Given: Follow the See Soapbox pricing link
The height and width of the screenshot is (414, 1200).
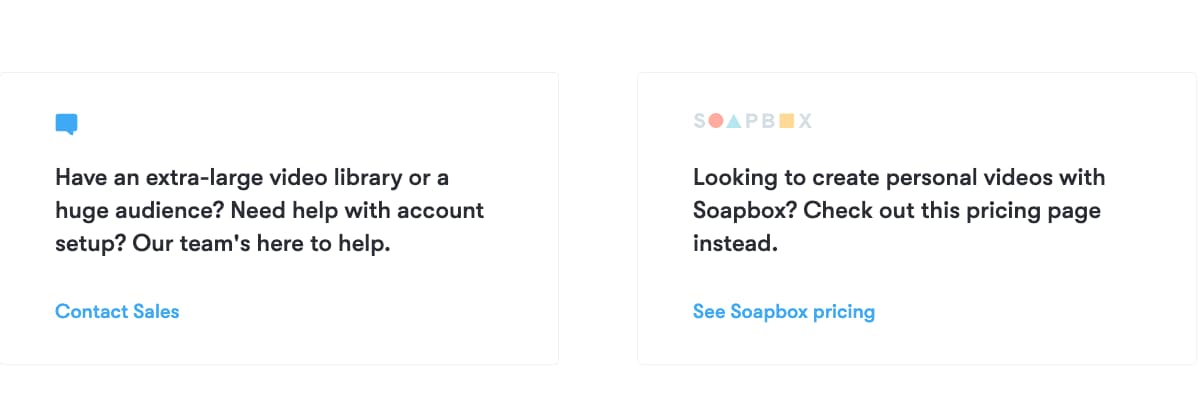Looking at the screenshot, I should (x=783, y=311).
